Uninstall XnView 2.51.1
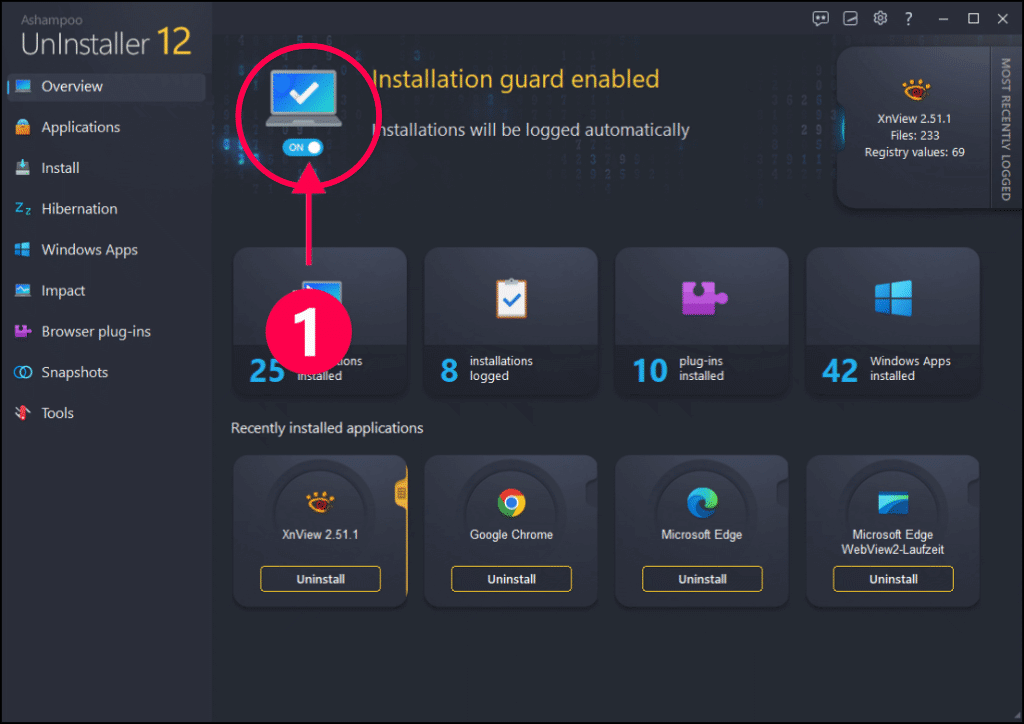The width and height of the screenshot is (1024, 724). point(320,579)
